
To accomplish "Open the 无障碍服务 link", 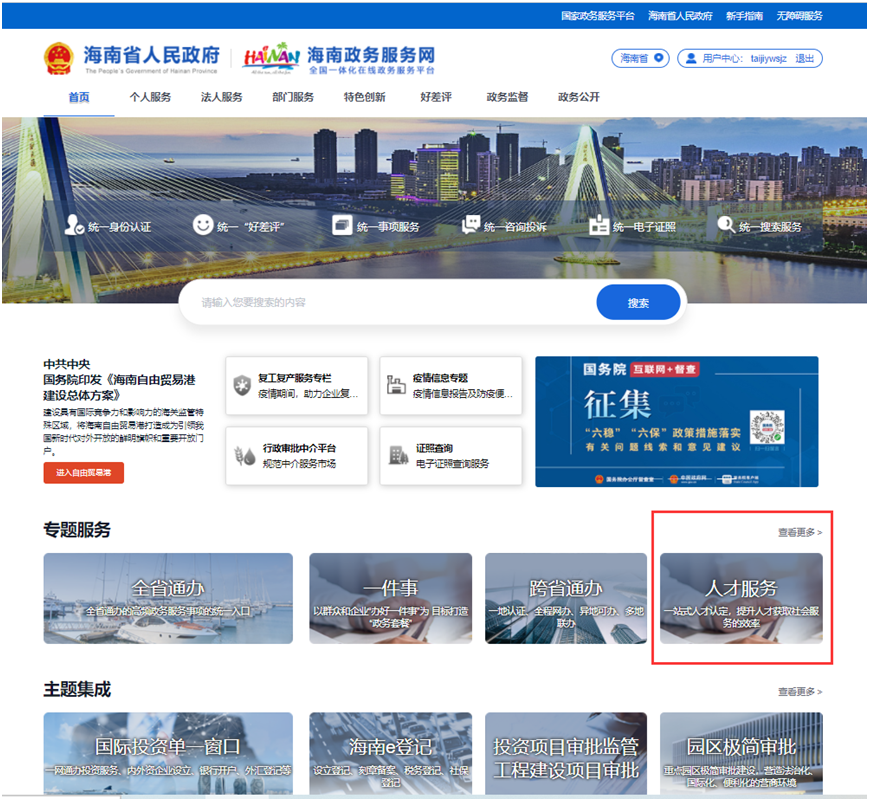I will [x=799, y=16].
